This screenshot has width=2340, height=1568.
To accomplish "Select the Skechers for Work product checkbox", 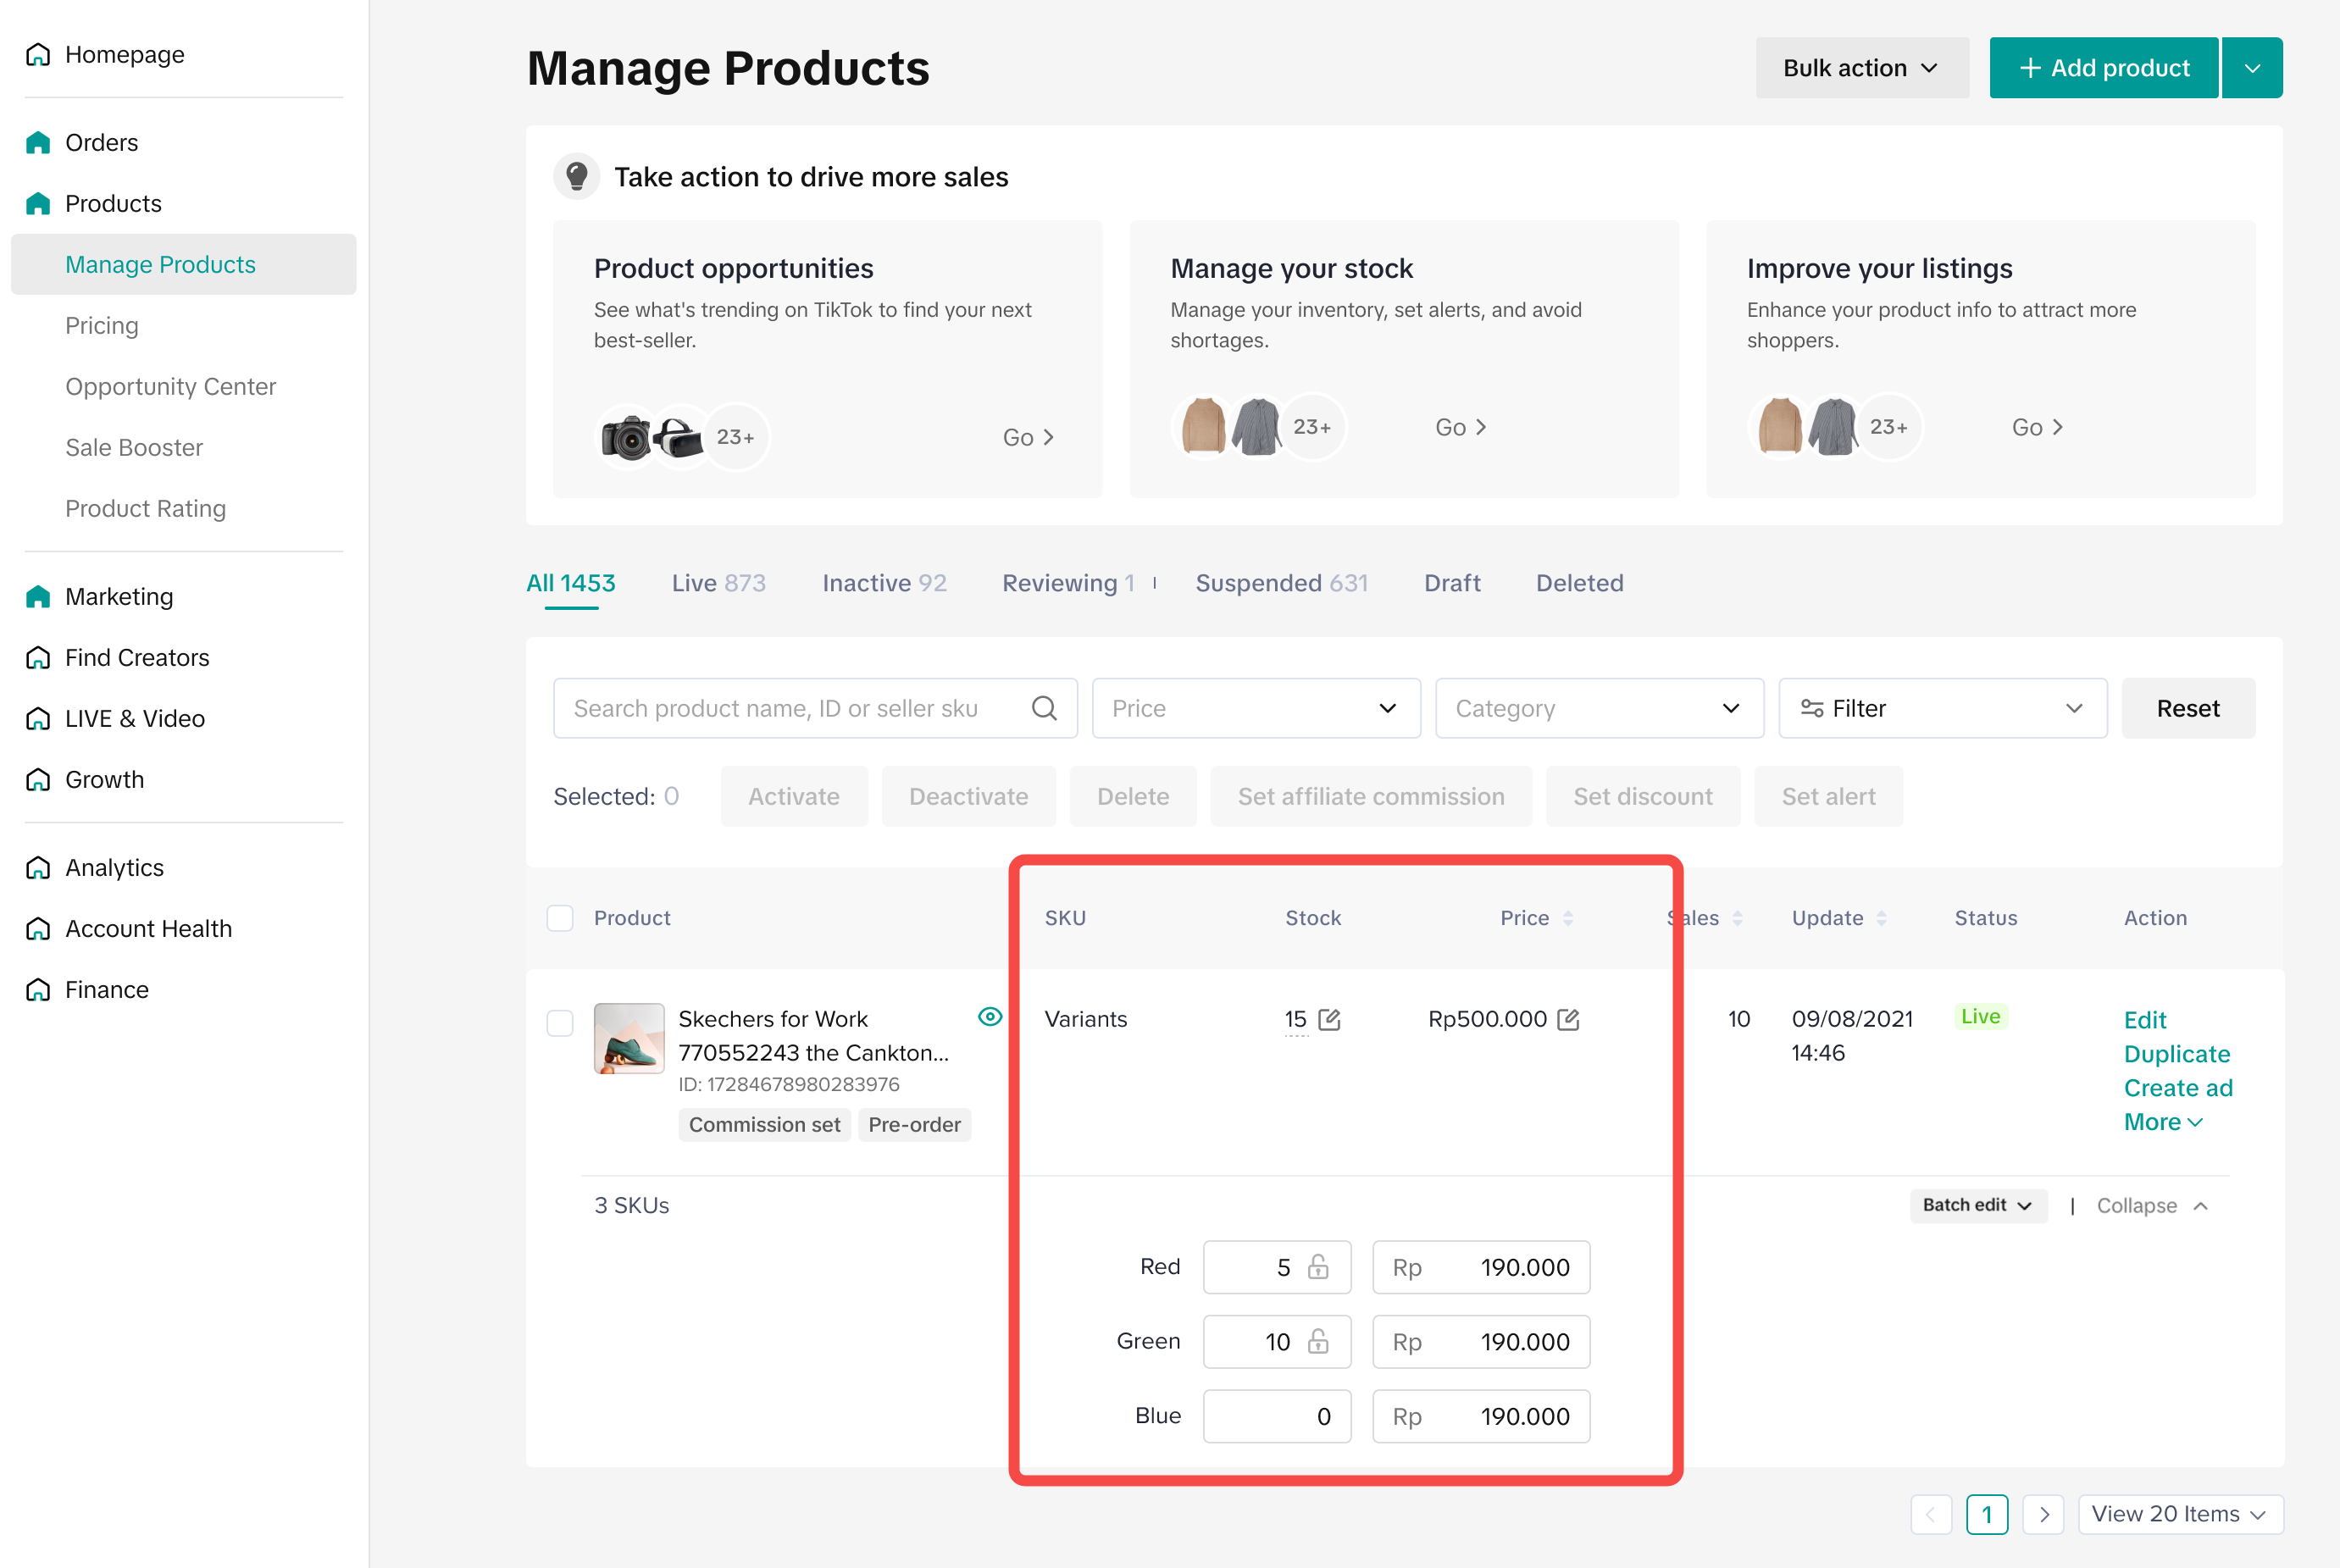I will click(x=560, y=1023).
